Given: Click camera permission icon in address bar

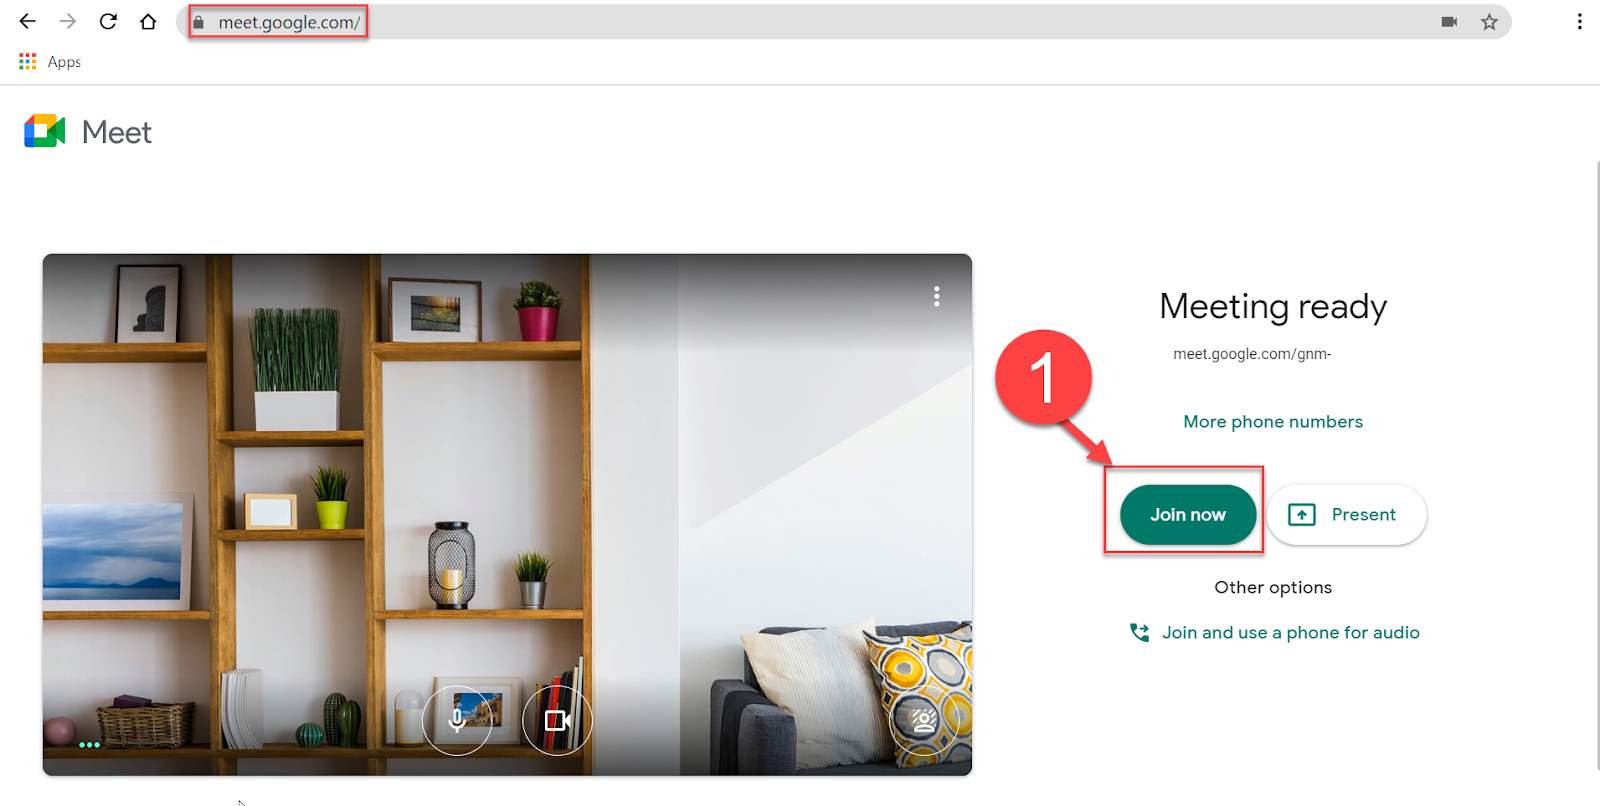Looking at the screenshot, I should [1449, 22].
